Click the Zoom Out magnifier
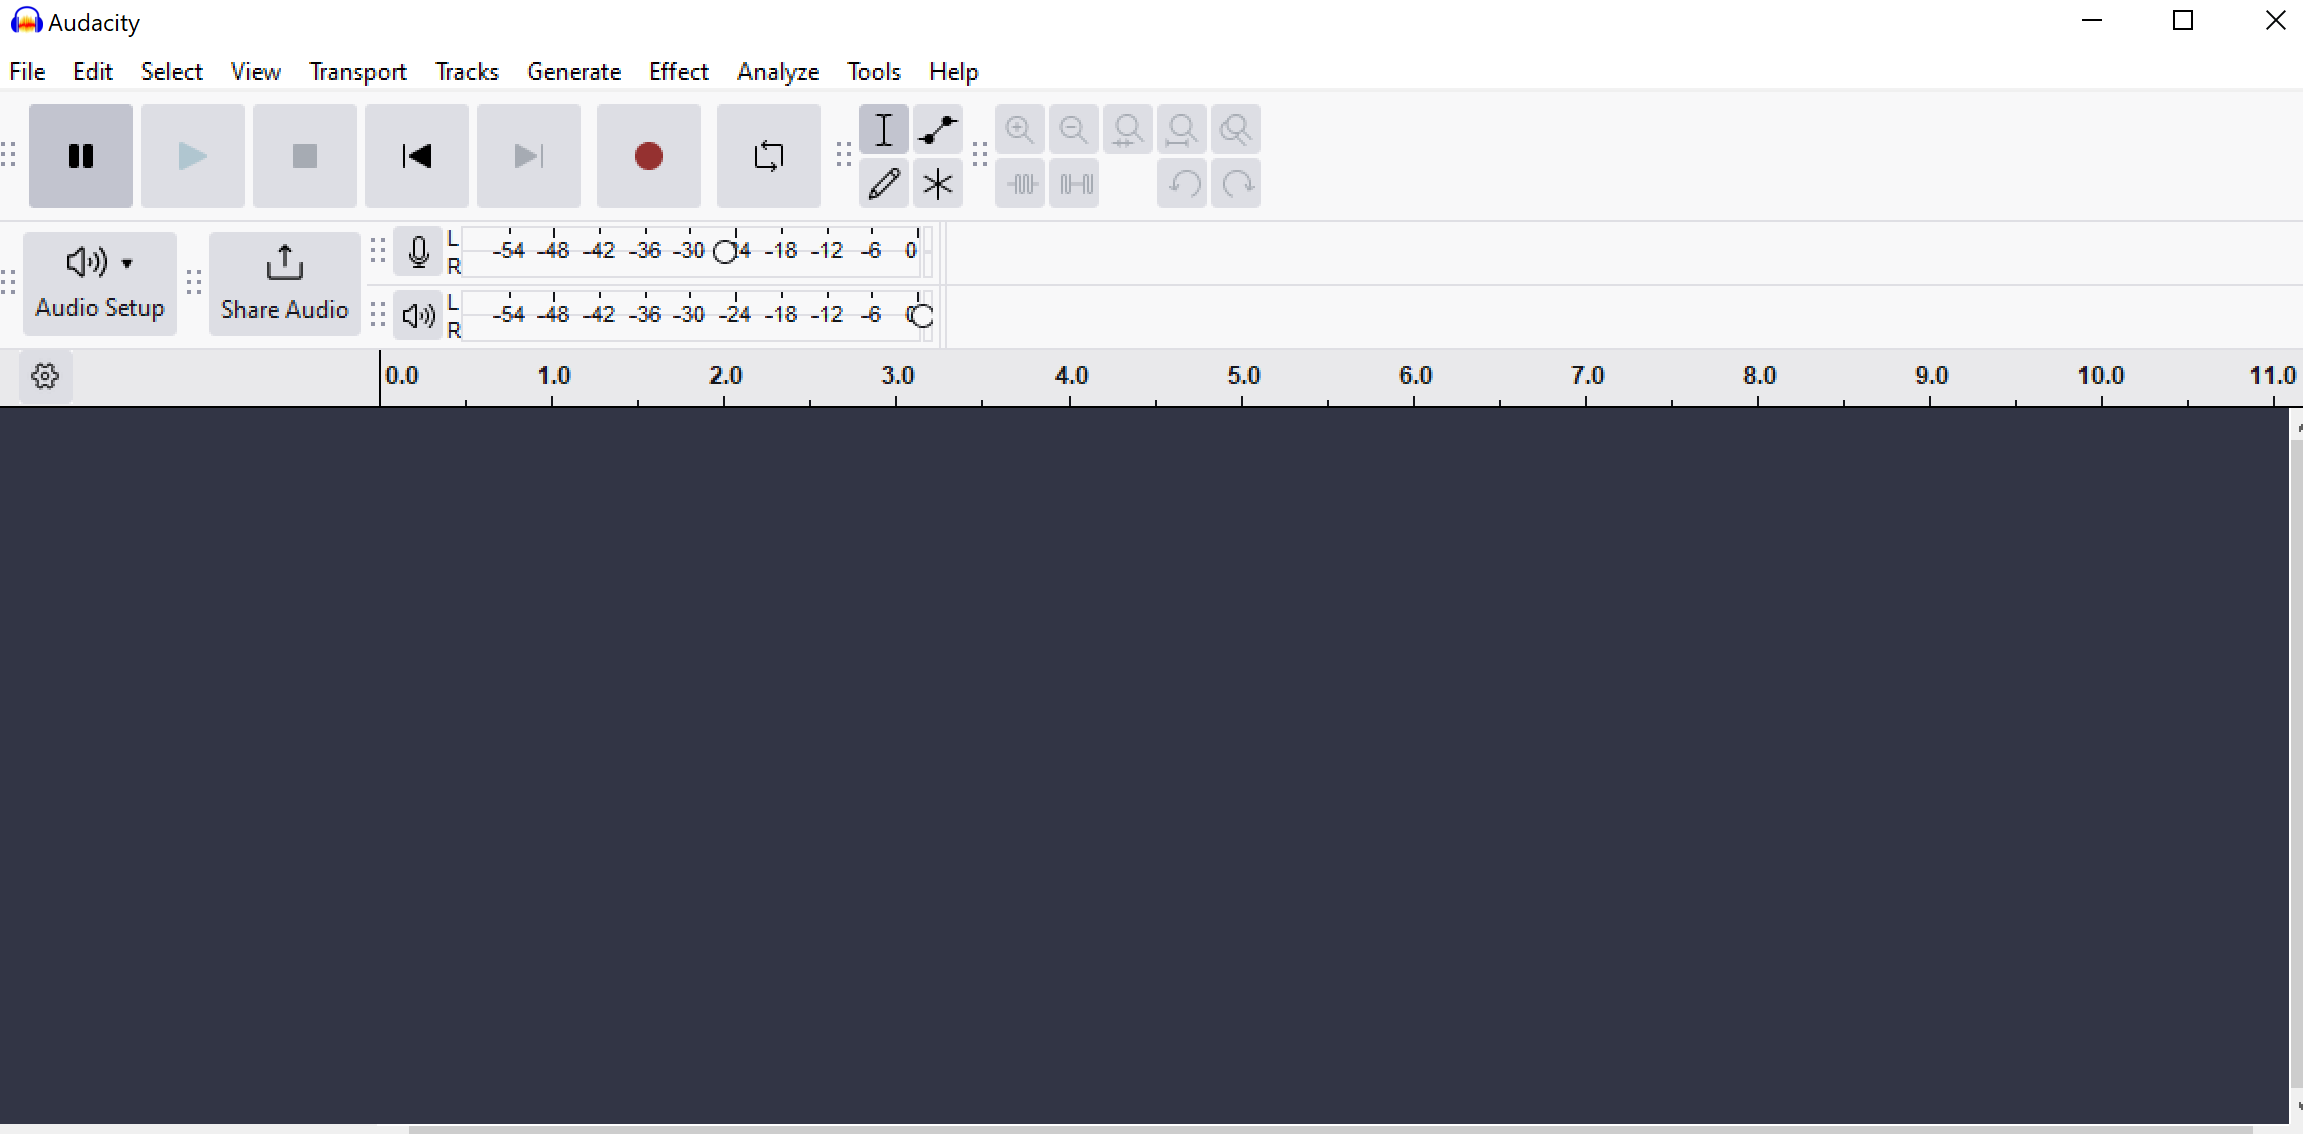 pos(1073,130)
